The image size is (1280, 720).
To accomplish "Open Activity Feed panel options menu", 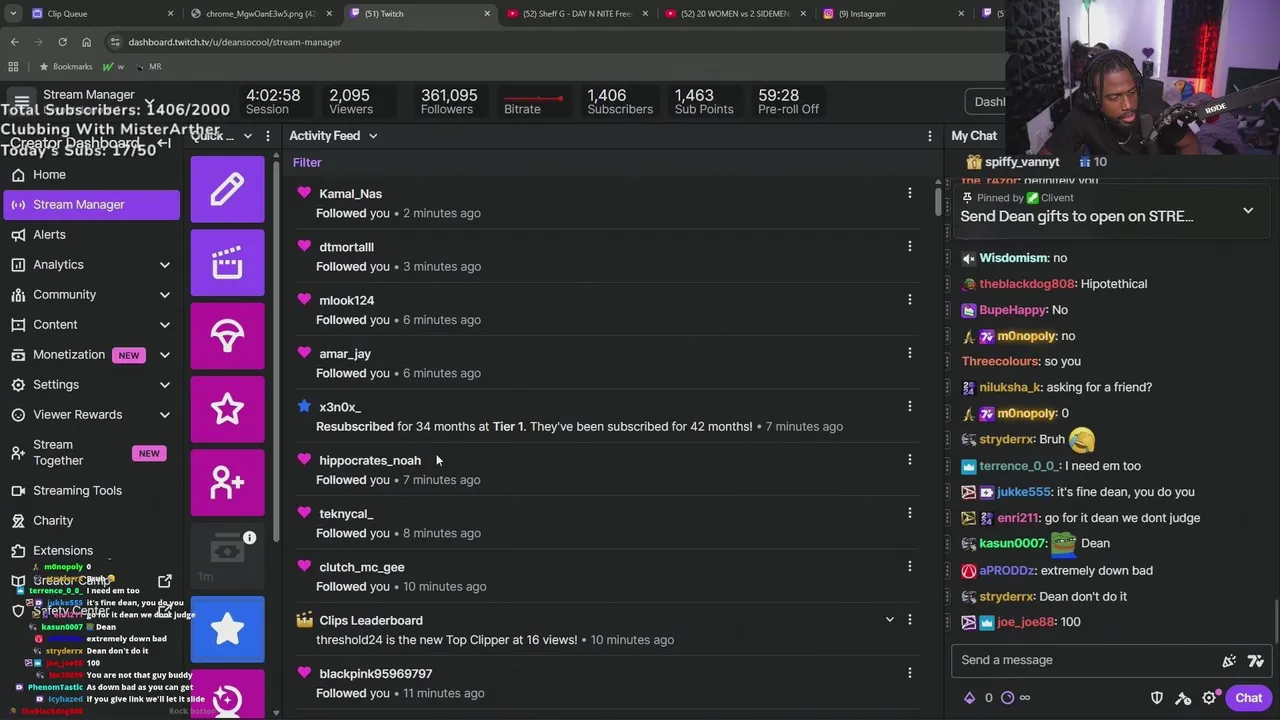I will click(930, 136).
